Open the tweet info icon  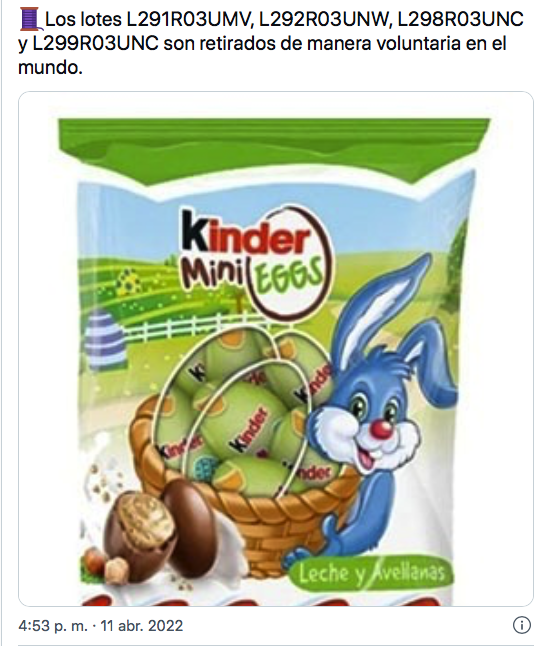click(x=521, y=625)
